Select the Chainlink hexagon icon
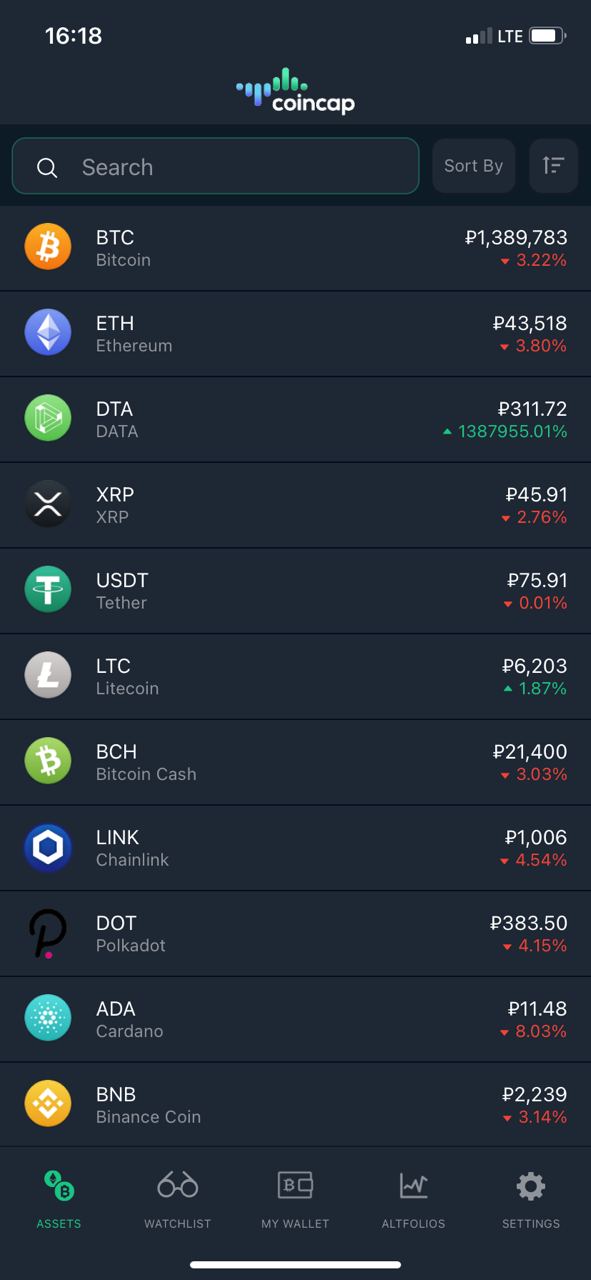 (48, 847)
